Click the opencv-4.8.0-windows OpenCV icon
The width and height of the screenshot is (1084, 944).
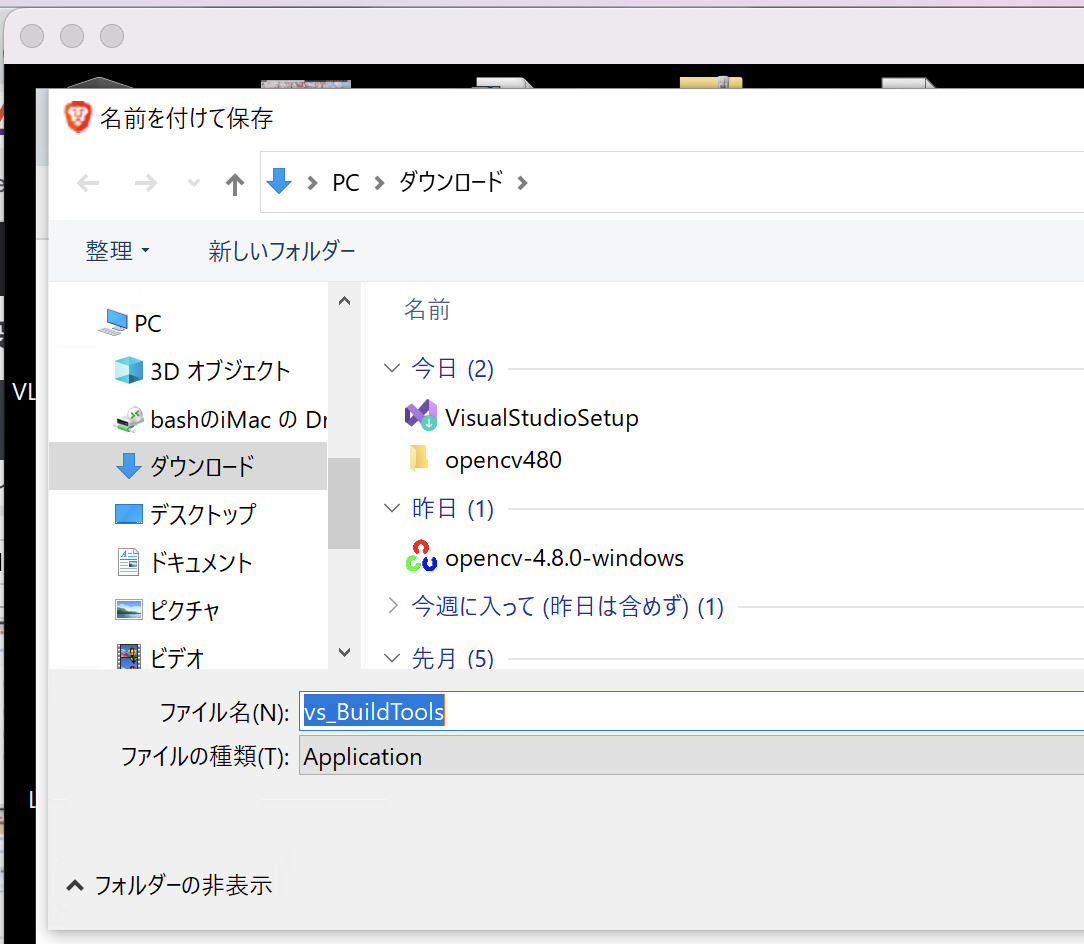click(x=421, y=556)
